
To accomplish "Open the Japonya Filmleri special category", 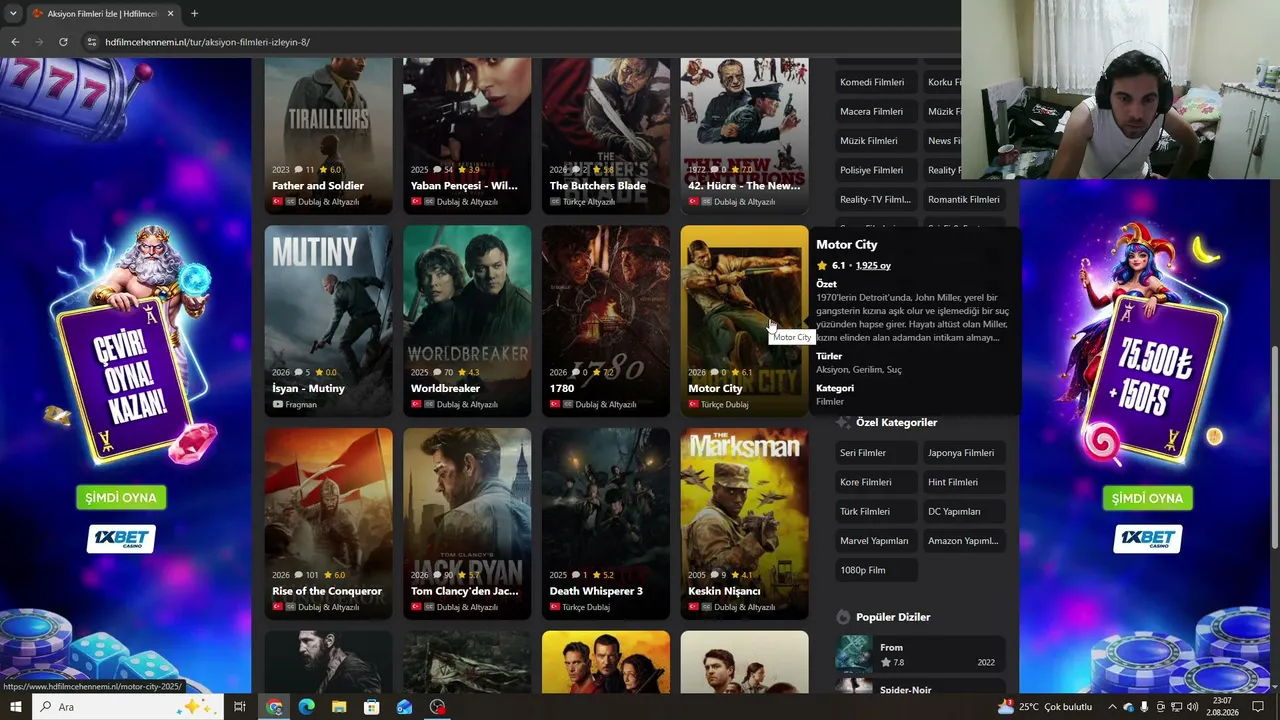I will coord(964,453).
